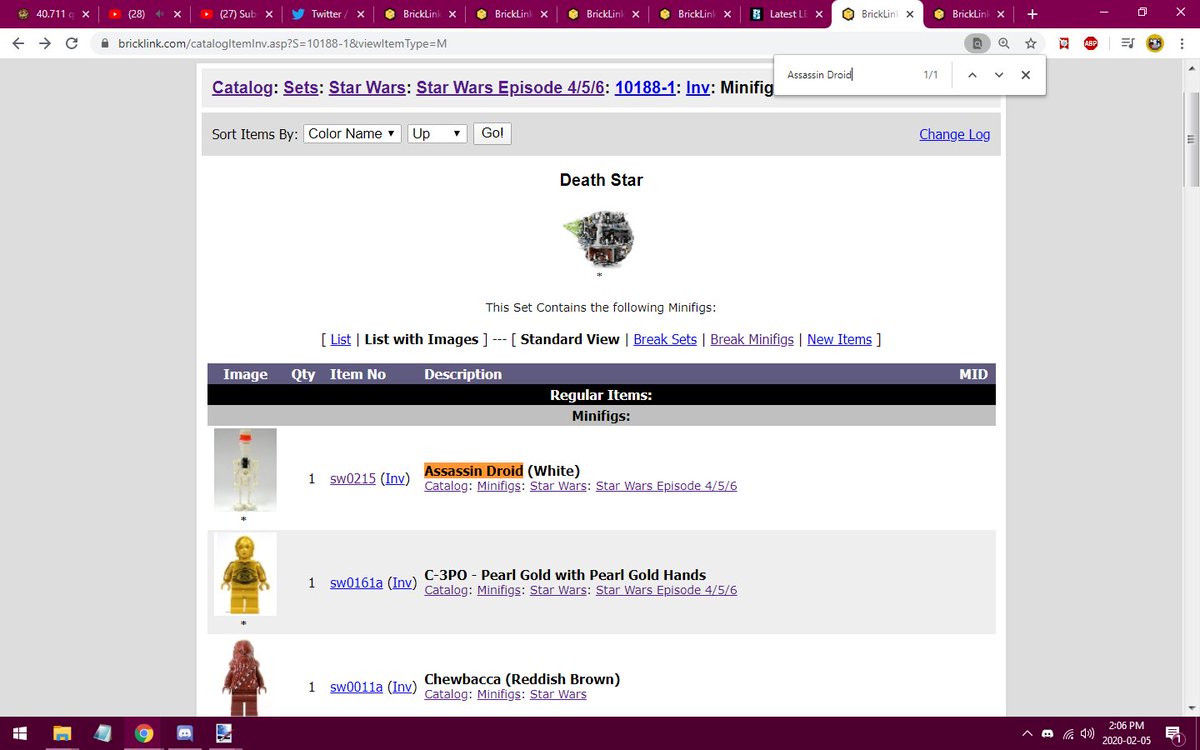This screenshot has height=750, width=1200.
Task: Open the Color Name sort dropdown
Action: point(352,133)
